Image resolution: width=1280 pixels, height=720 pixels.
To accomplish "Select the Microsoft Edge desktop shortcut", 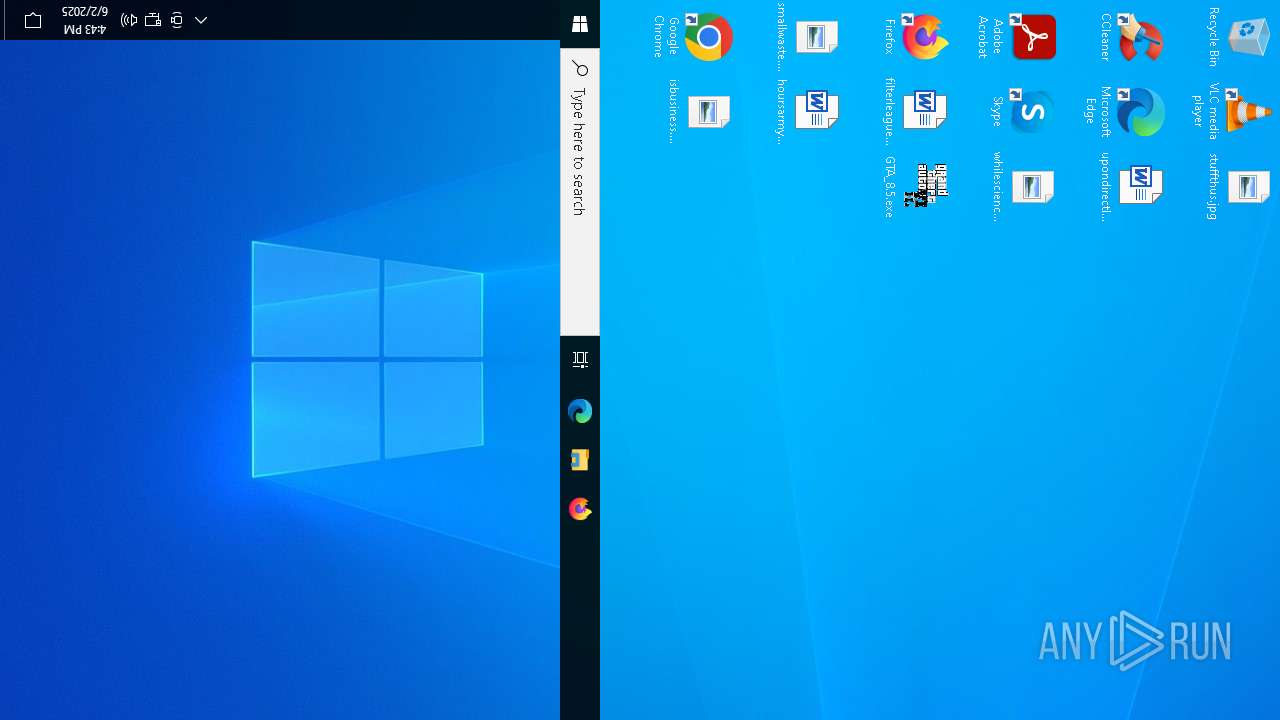I will pos(1125,111).
